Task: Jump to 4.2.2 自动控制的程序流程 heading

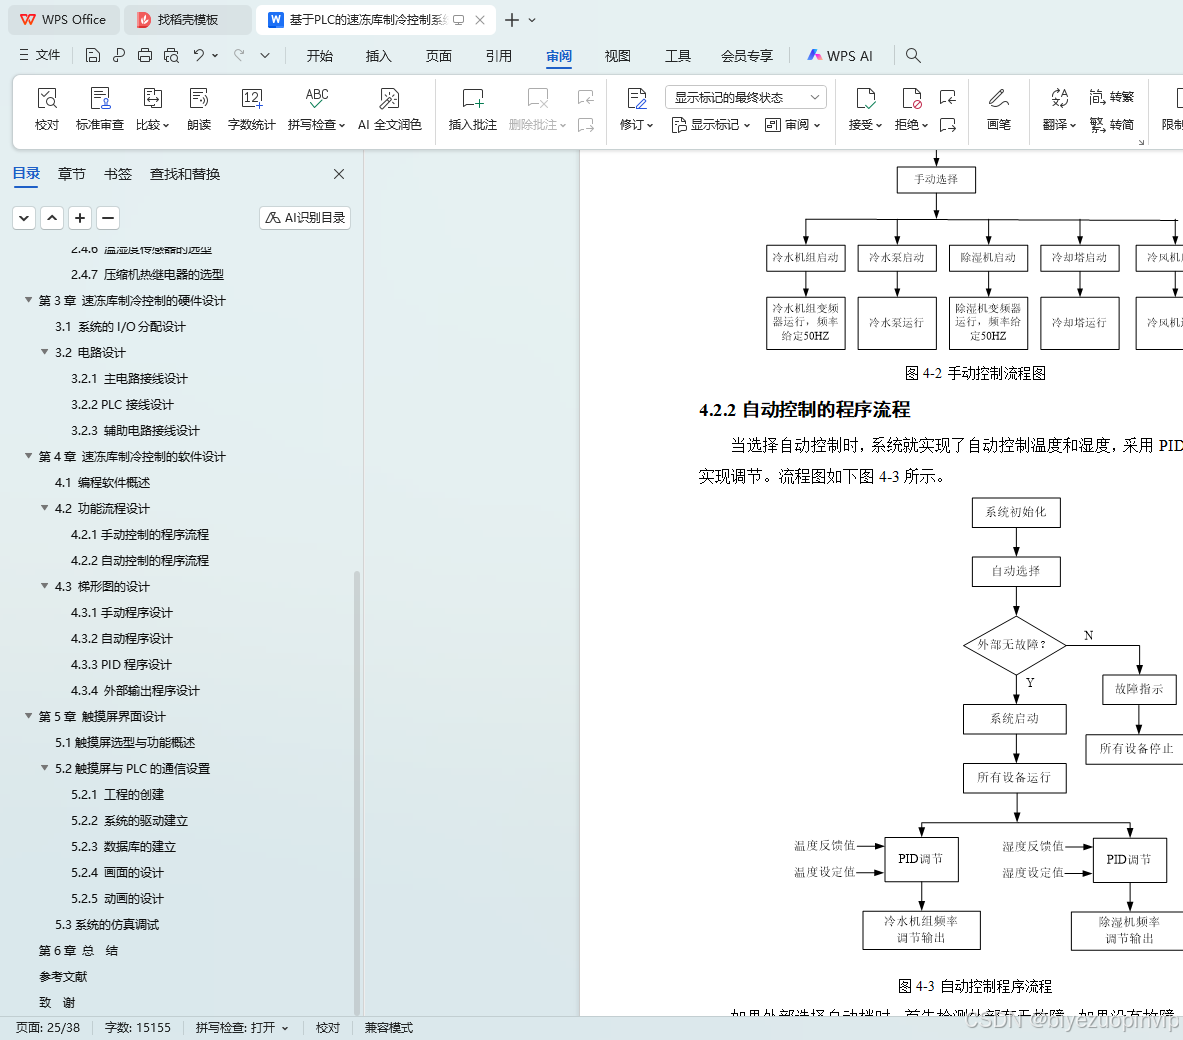Action: [x=140, y=560]
